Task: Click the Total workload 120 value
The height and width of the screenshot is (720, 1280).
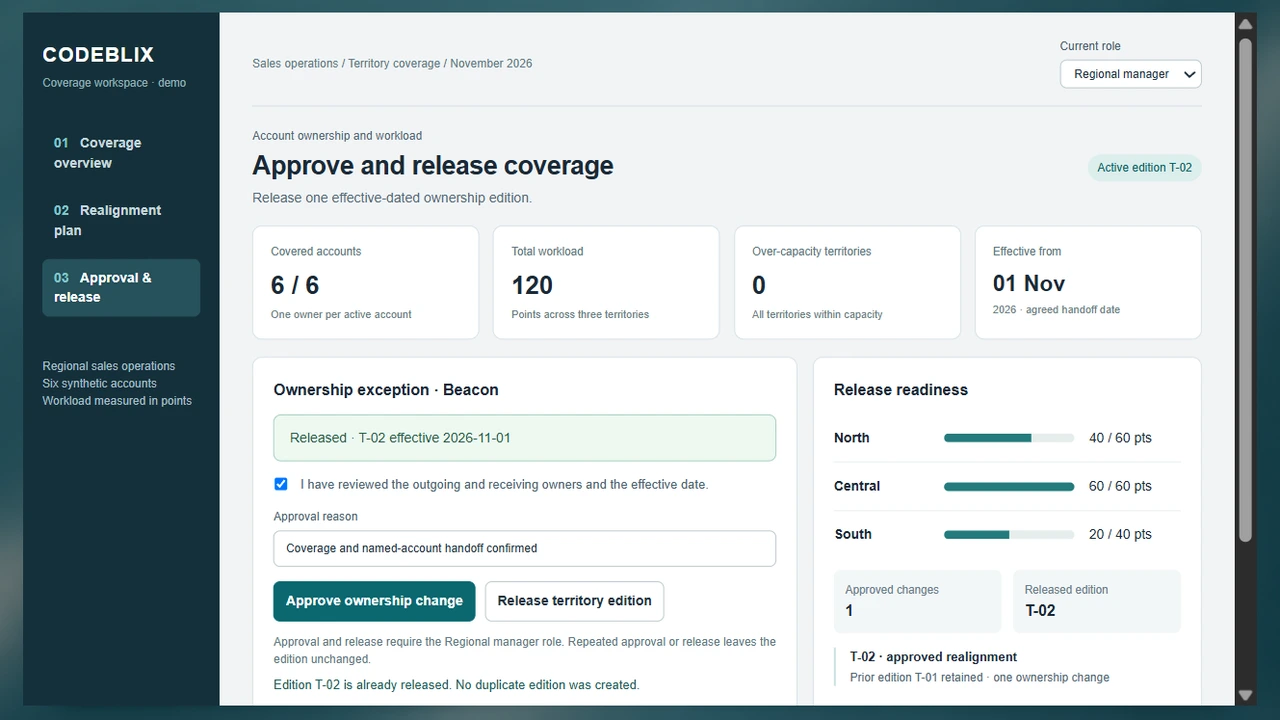Action: [532, 285]
